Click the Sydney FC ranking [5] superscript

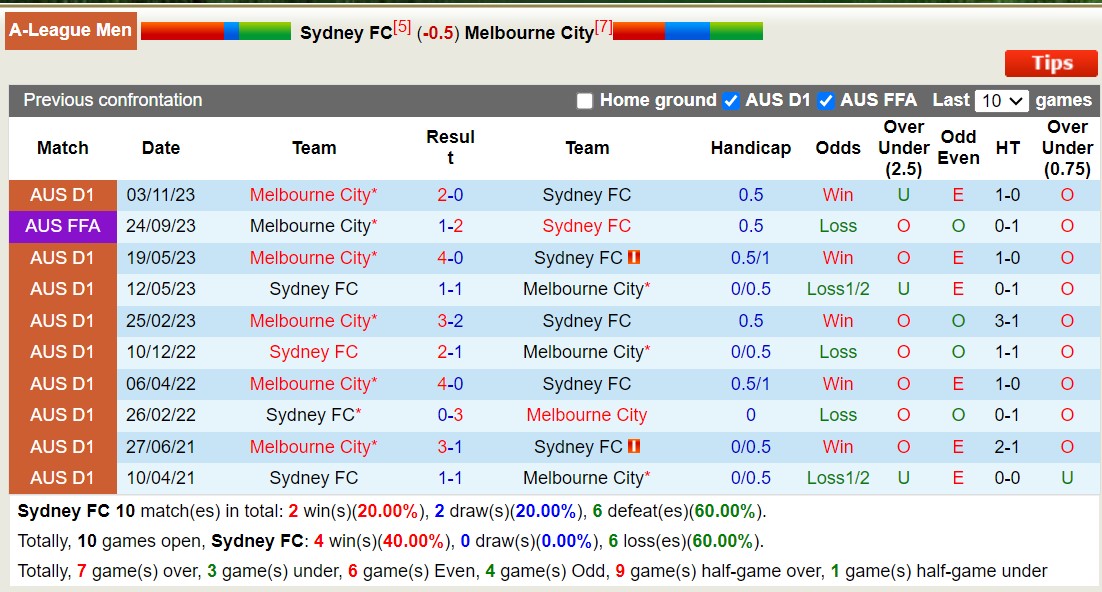[403, 26]
